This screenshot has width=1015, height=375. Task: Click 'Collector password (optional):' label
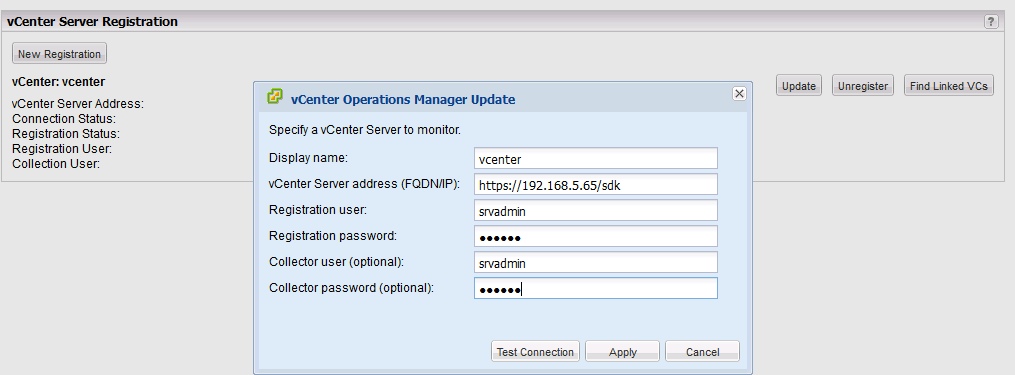[351, 288]
